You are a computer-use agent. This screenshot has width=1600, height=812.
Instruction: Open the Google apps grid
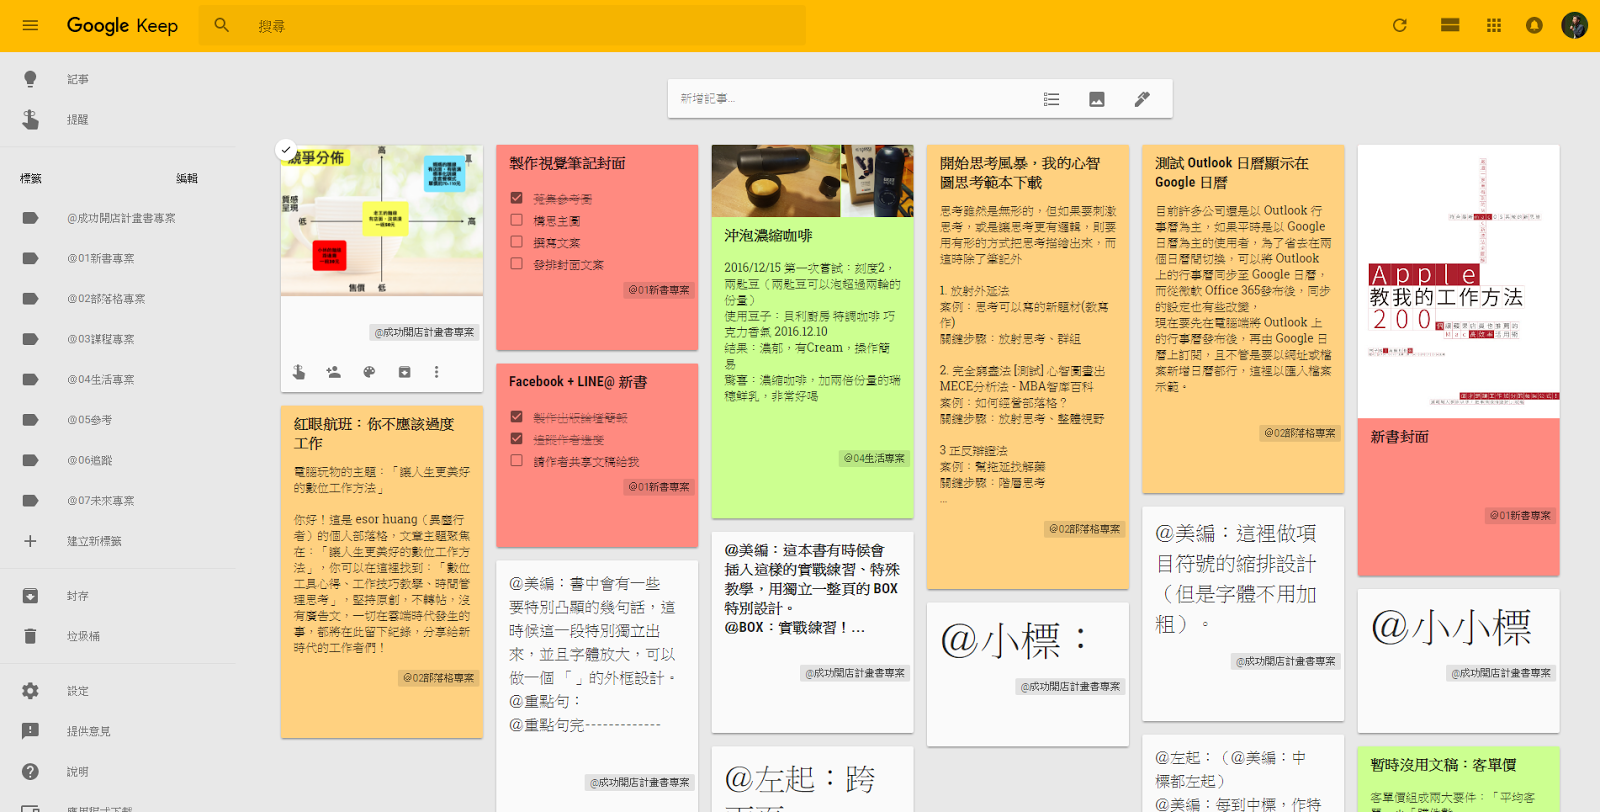(x=1494, y=26)
